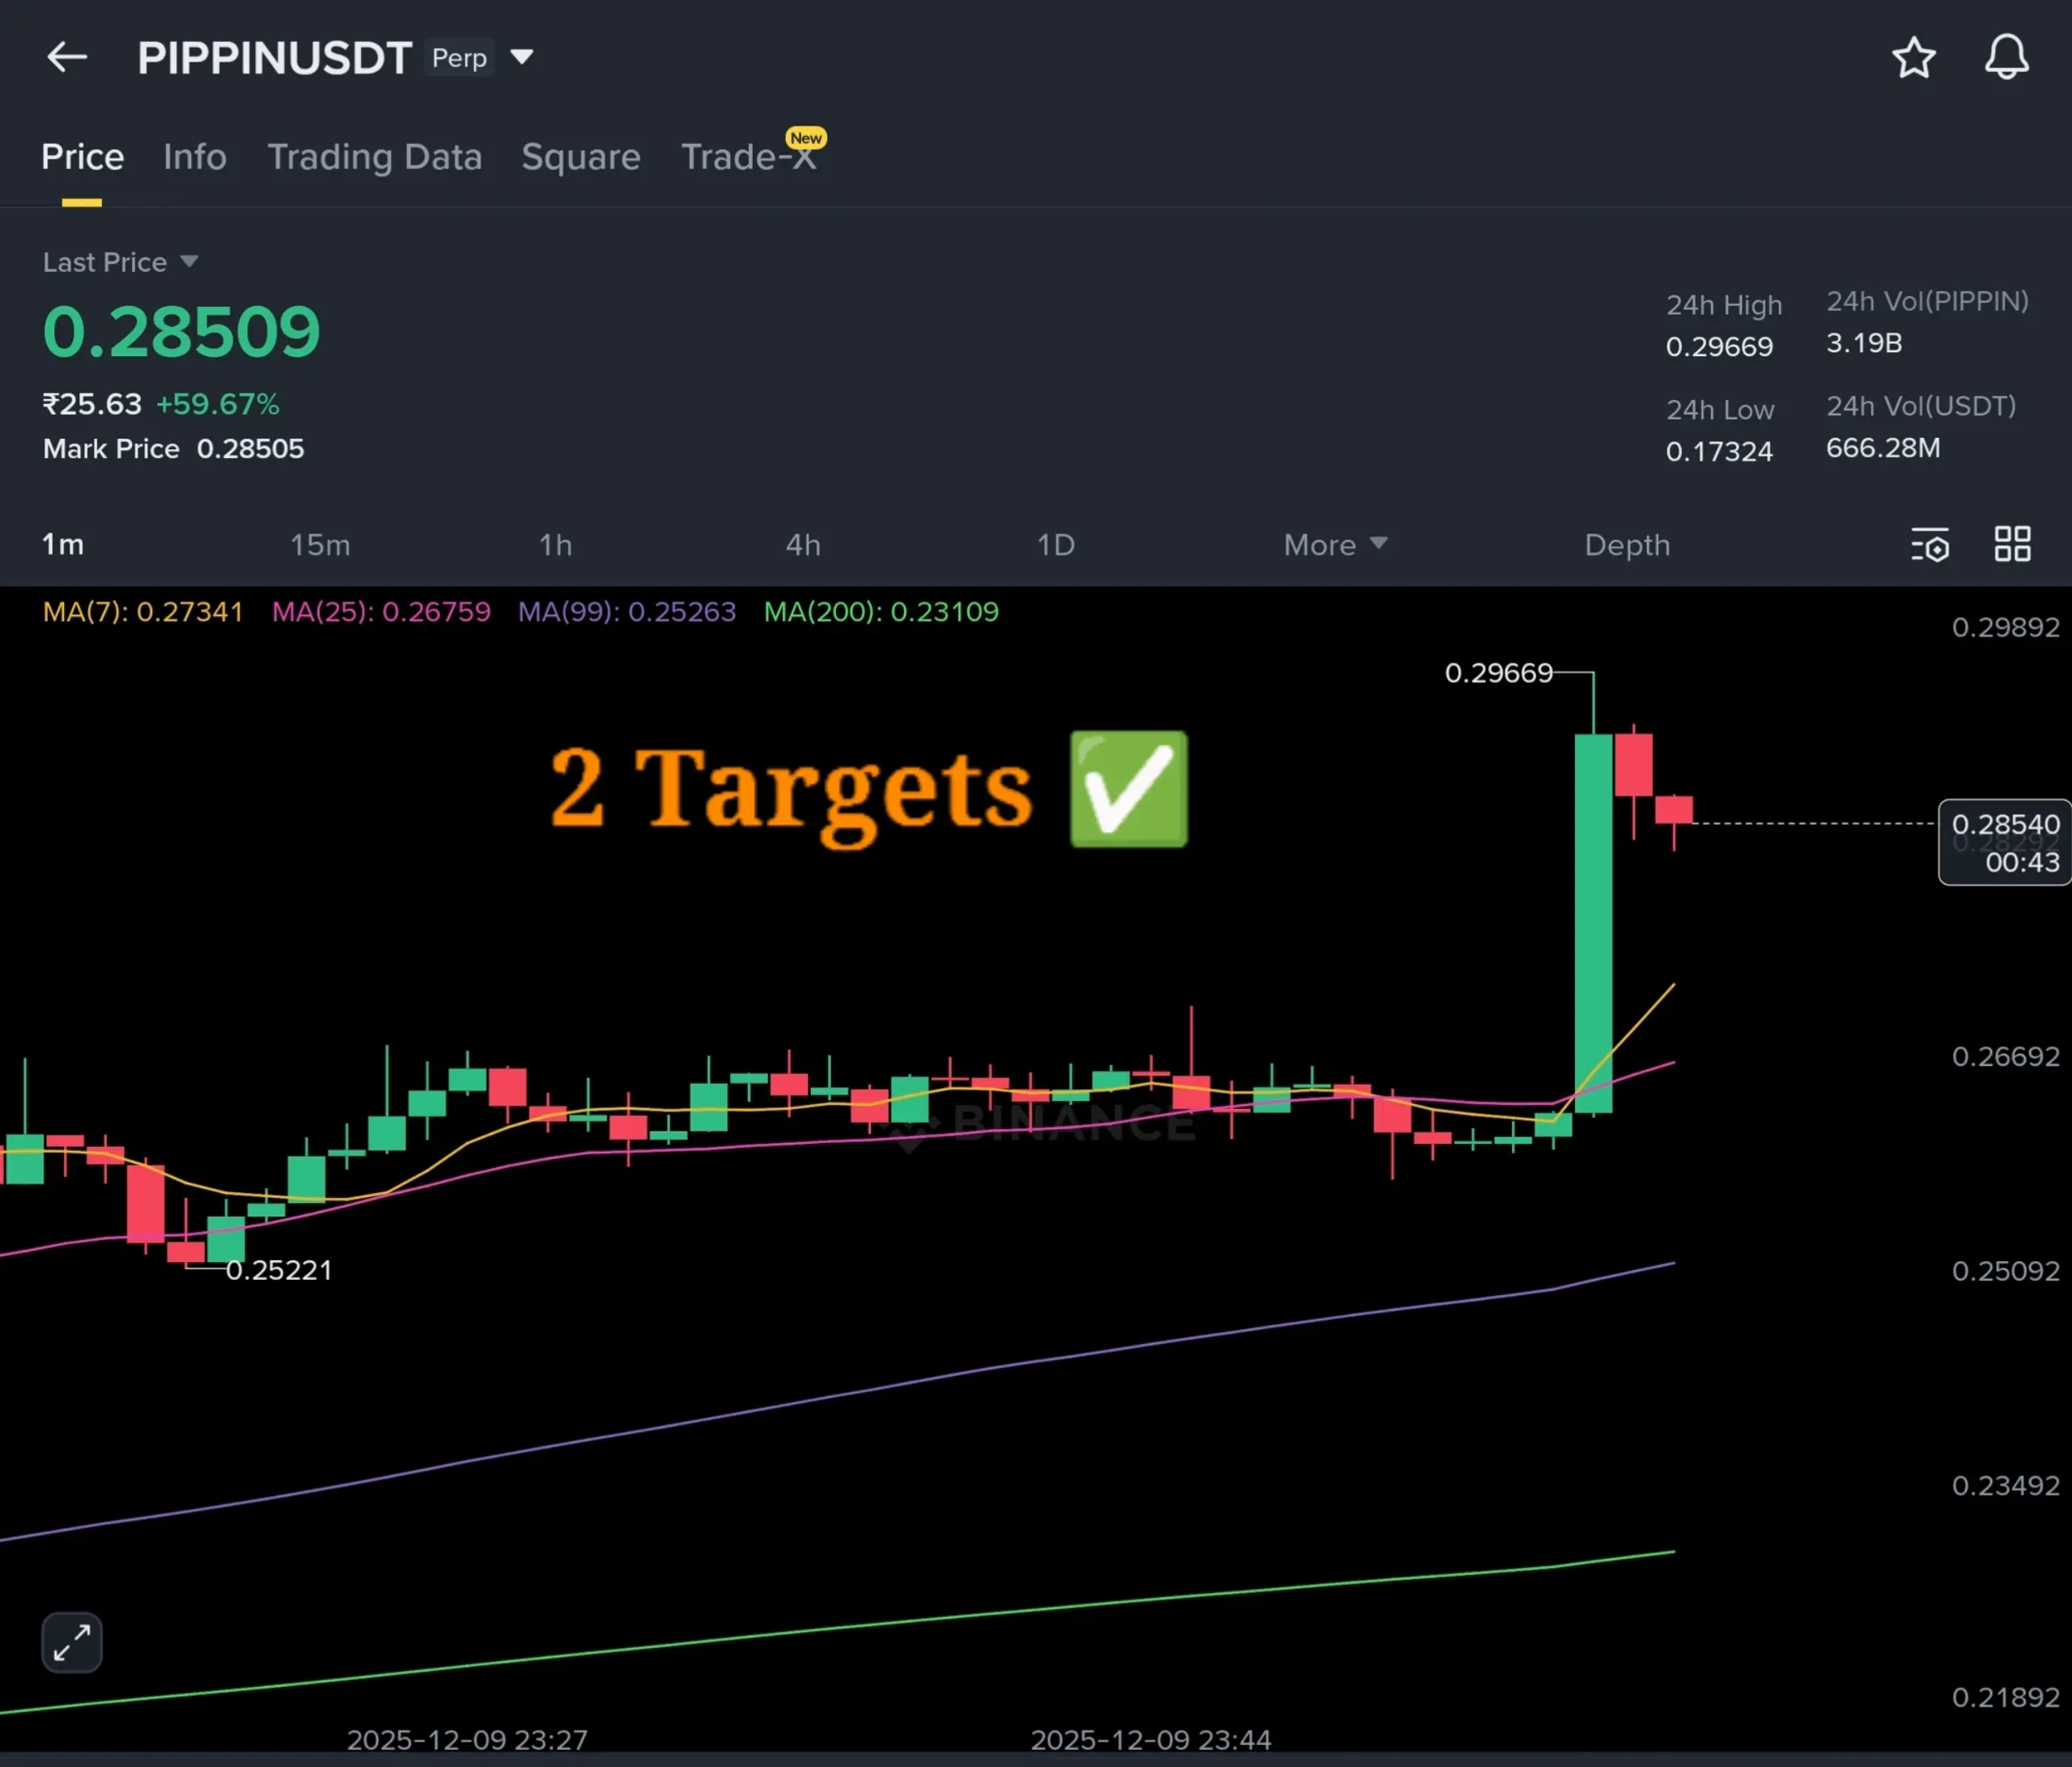The image size is (2072, 1767).
Task: Open the Trade-X tab
Action: pyautogui.click(x=748, y=157)
